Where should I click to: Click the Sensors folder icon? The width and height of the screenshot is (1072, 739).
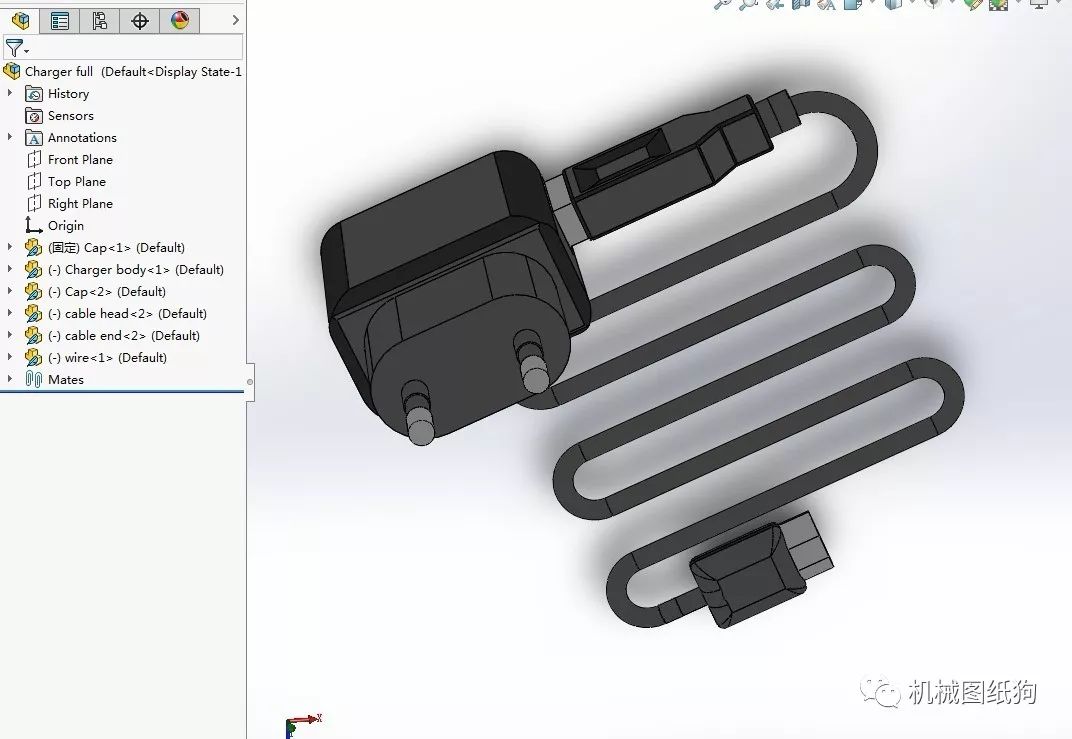click(34, 116)
